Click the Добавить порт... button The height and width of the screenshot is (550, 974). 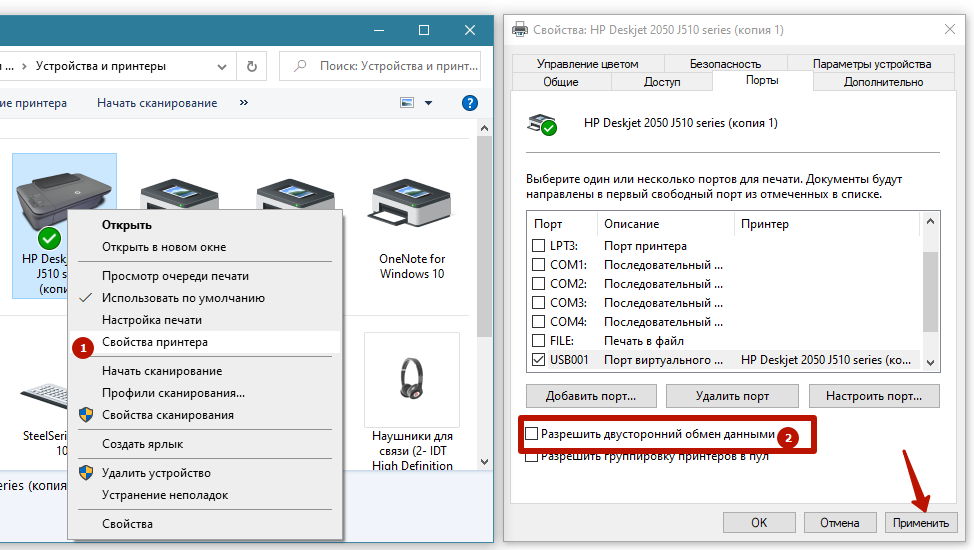click(591, 396)
